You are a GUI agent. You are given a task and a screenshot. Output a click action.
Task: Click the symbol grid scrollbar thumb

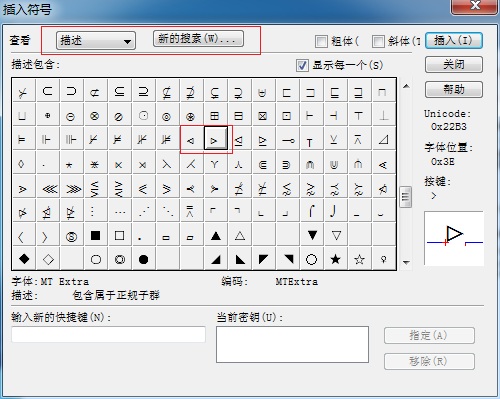(x=406, y=197)
